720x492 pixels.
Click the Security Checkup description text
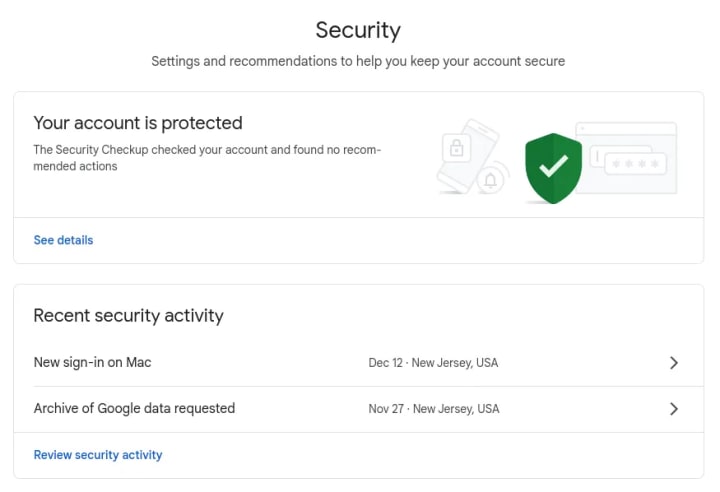tap(207, 158)
